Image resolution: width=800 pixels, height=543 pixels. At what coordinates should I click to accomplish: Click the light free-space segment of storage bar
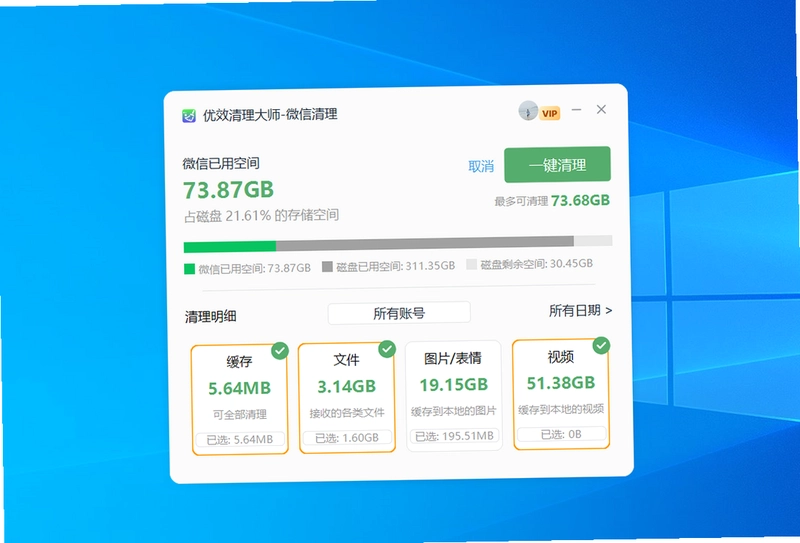point(593,240)
